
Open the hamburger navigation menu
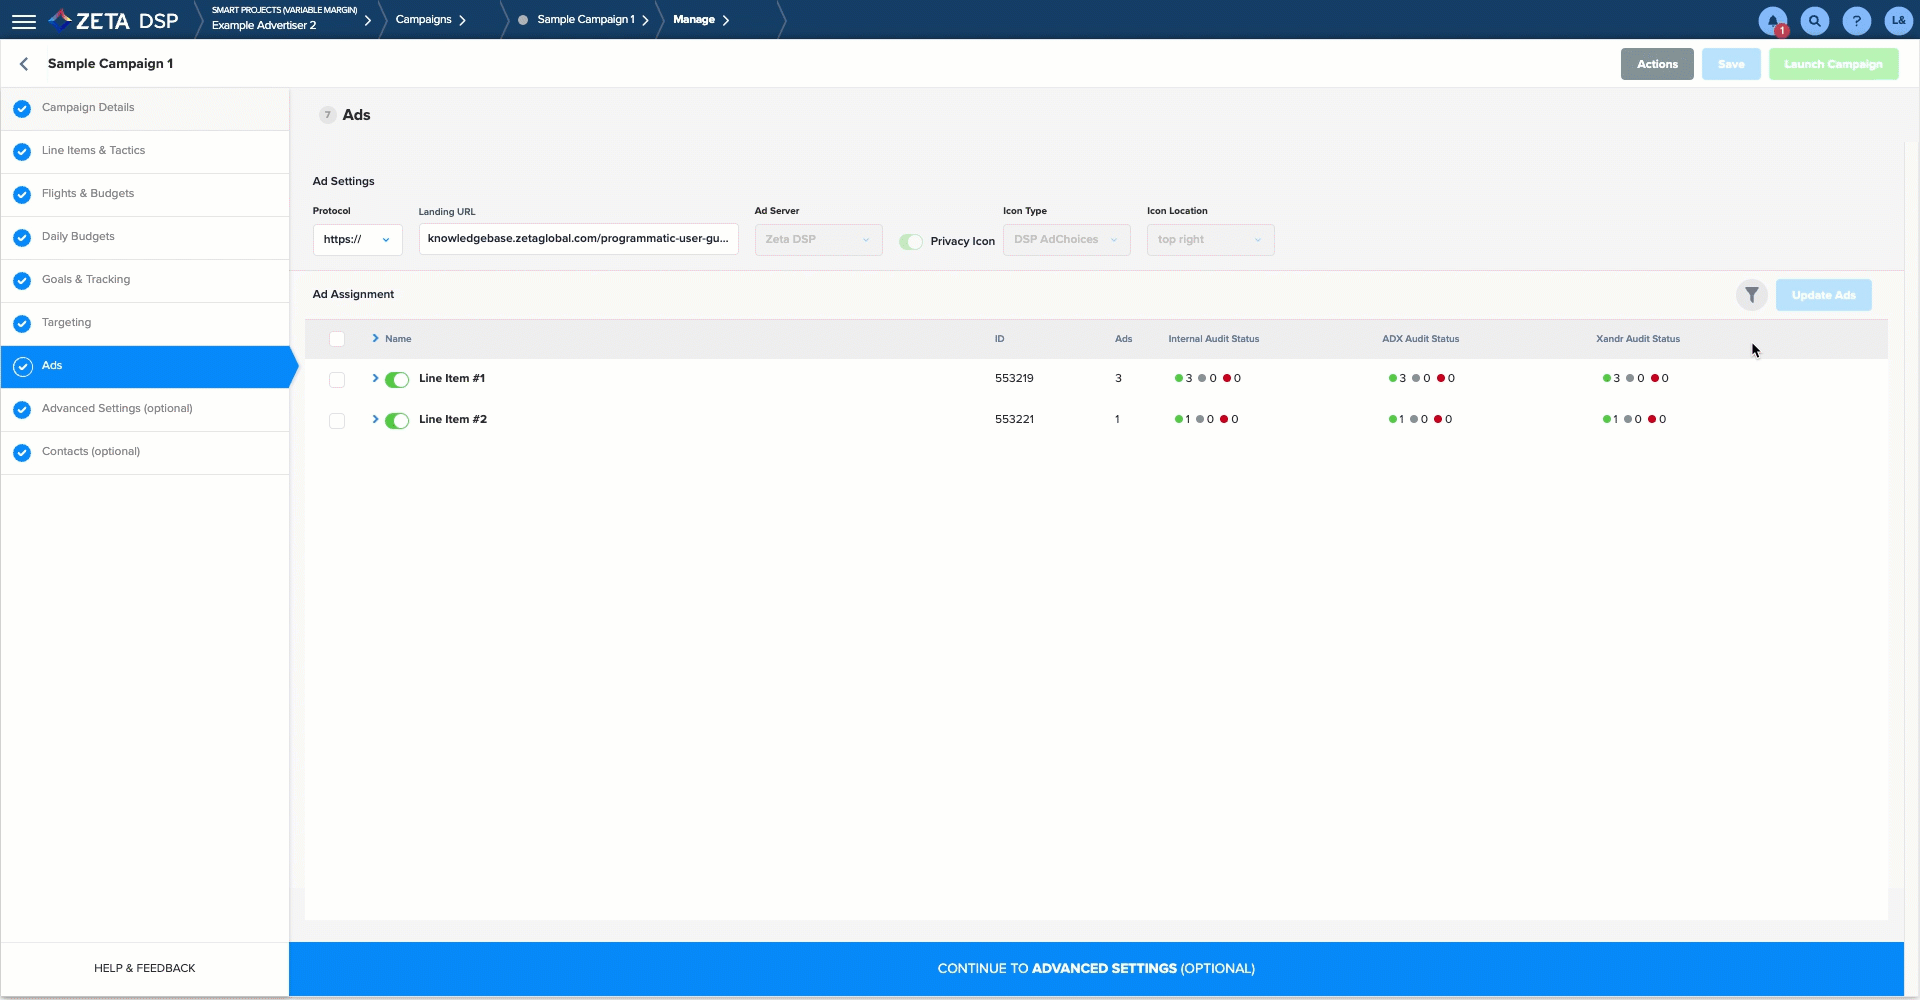(x=24, y=21)
